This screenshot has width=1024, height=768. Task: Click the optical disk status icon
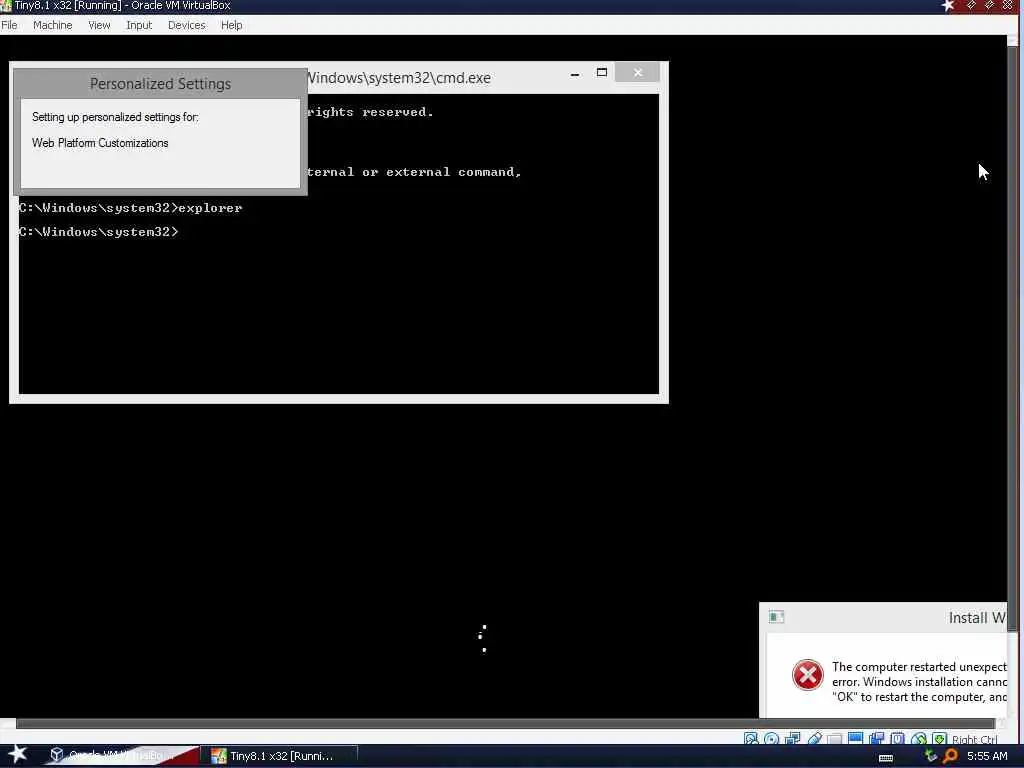coord(771,739)
